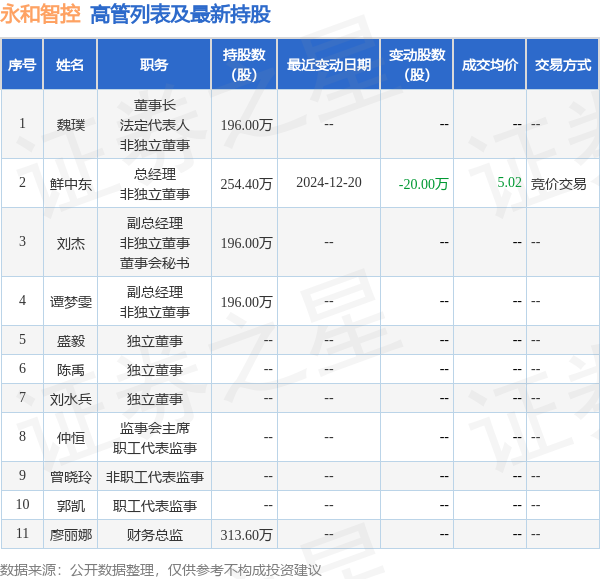
Task: Click the name 刘水兵 in row 7
Action: (71, 399)
